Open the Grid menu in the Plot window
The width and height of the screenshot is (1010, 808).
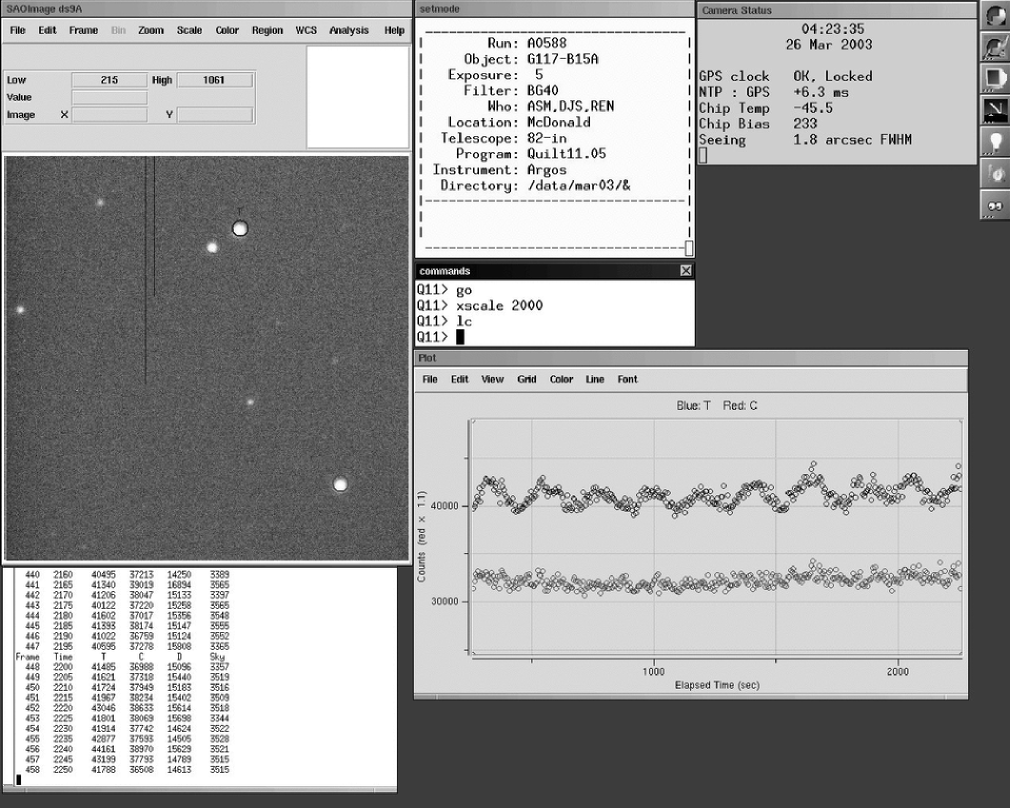tap(526, 380)
